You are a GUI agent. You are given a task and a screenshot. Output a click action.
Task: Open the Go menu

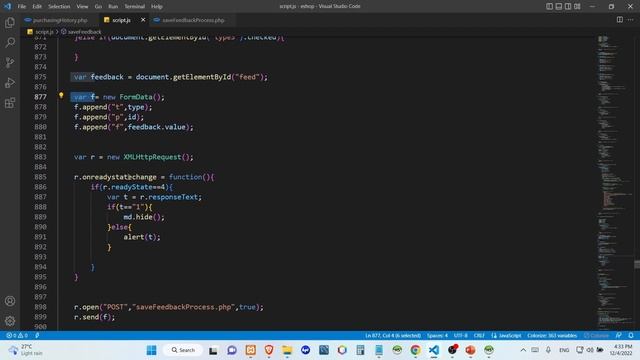coord(98,7)
